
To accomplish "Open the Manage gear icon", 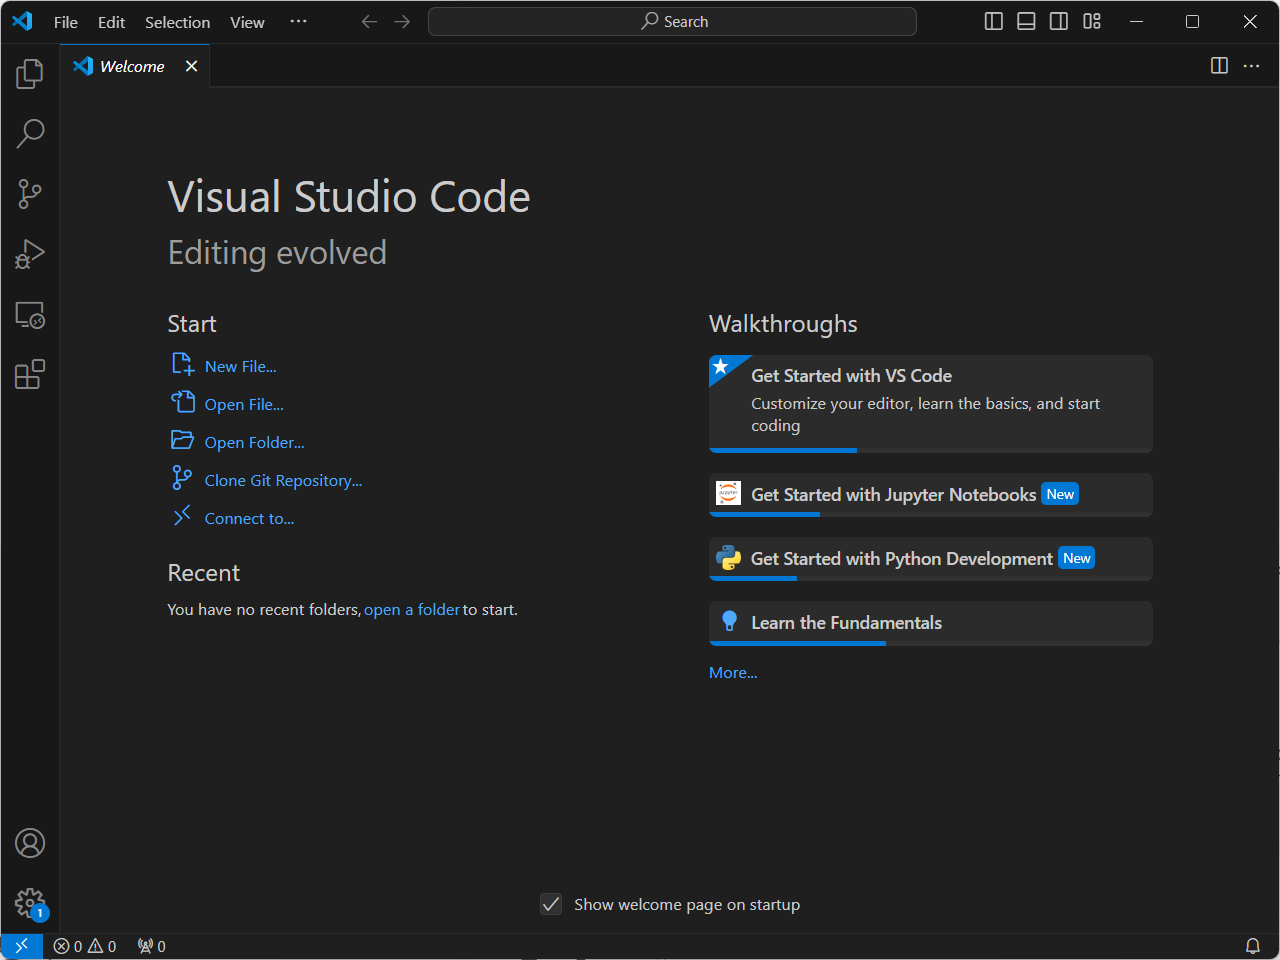I will (x=30, y=903).
